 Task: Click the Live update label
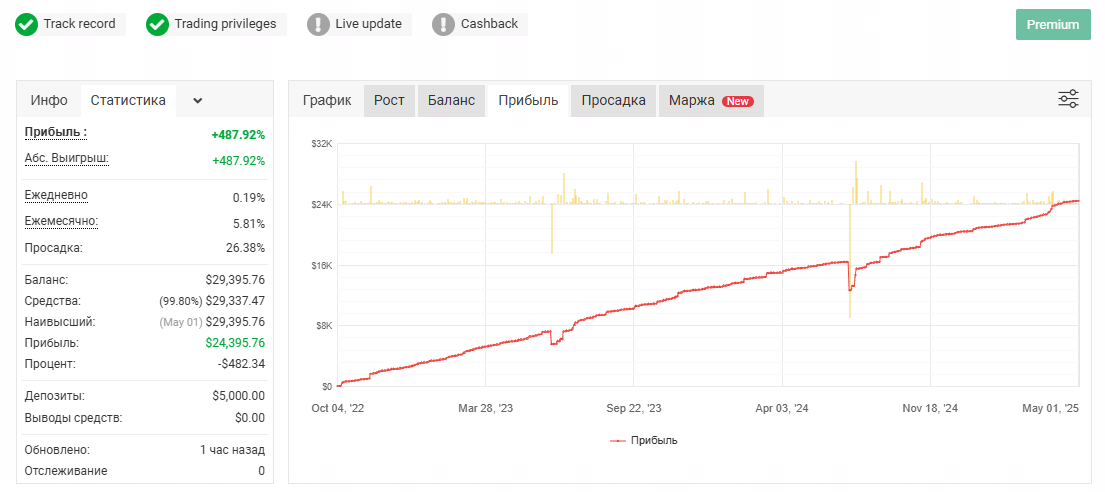point(369,24)
